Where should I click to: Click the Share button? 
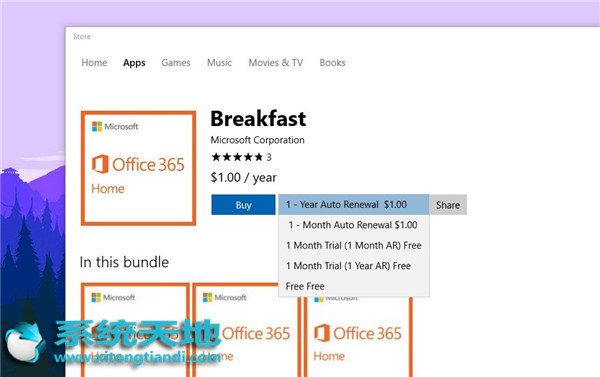[448, 205]
